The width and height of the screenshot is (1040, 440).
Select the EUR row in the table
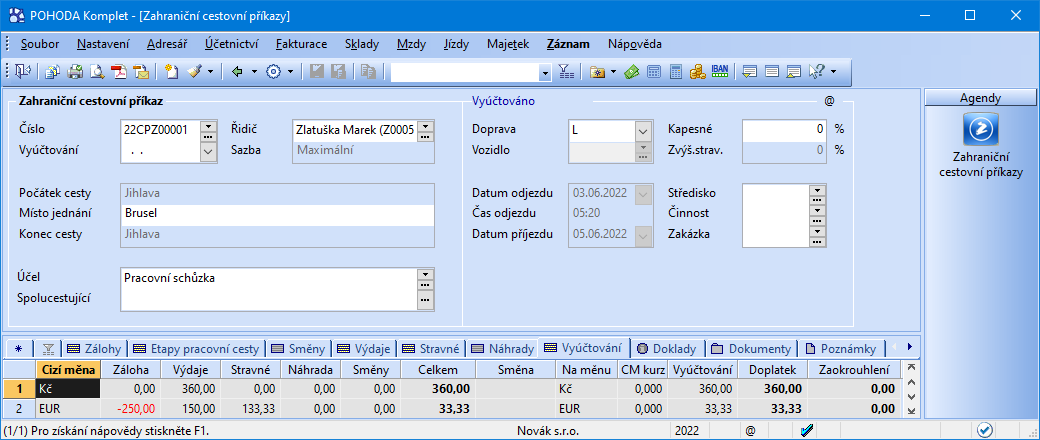[x=452, y=407]
